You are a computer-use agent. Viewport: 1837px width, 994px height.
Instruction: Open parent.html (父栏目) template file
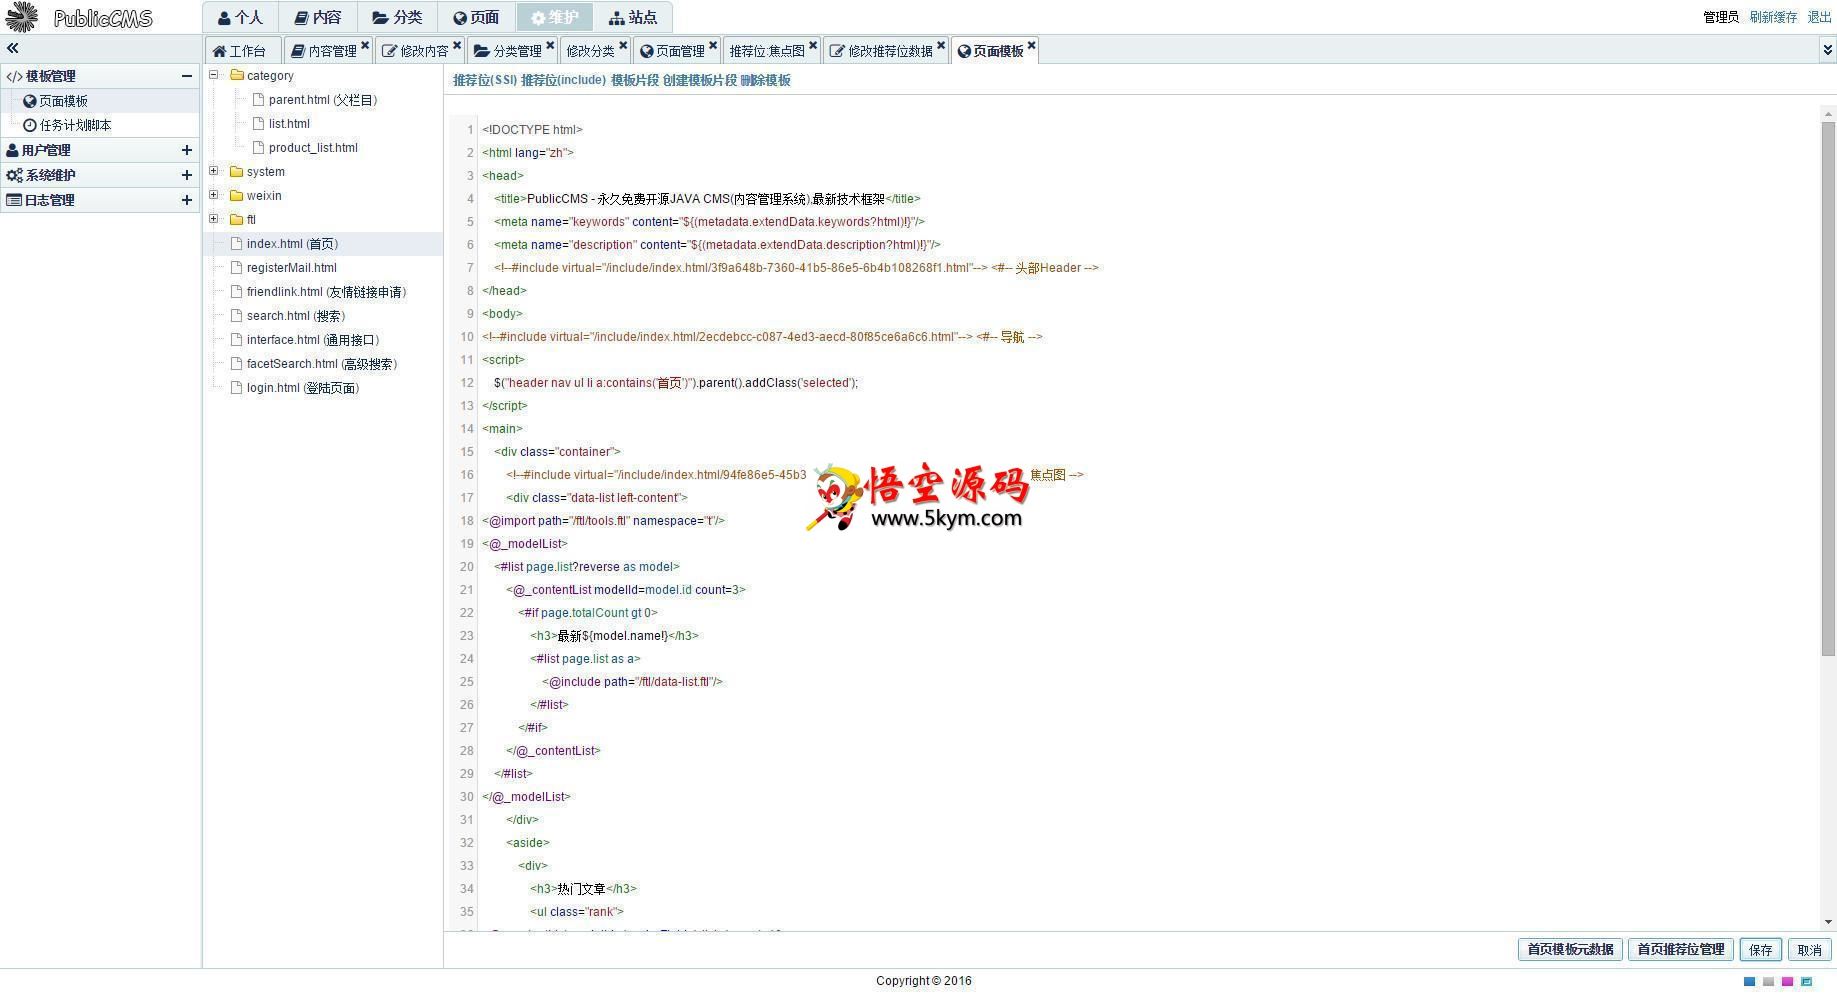[322, 100]
